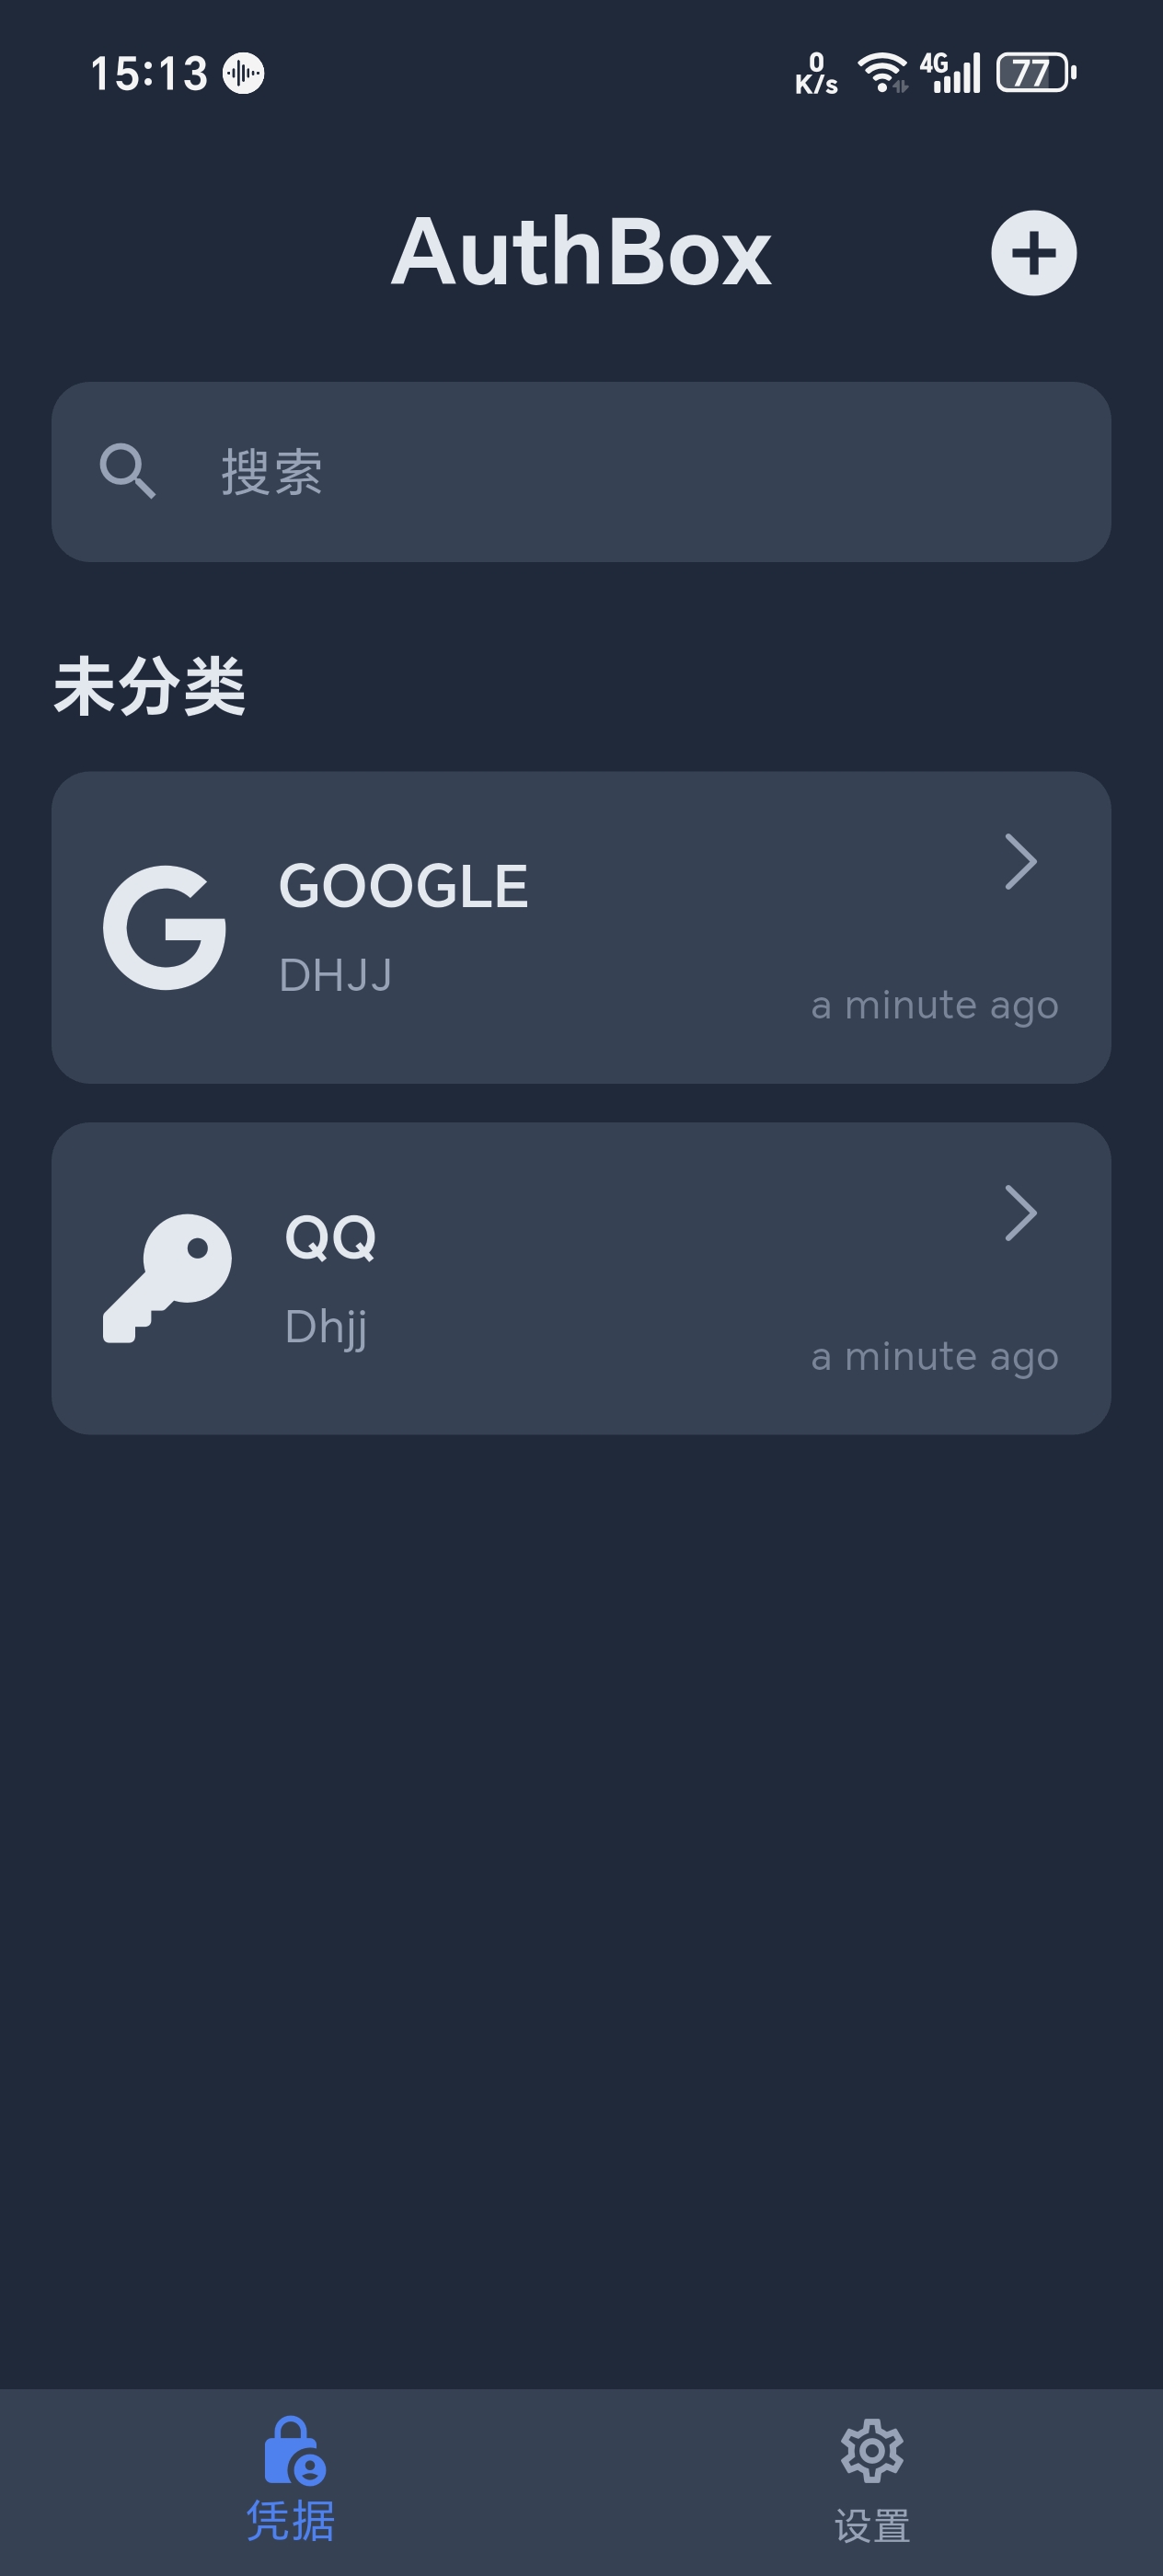Expand the GOOGLE entry chevron
The height and width of the screenshot is (2576, 1163).
[1020, 861]
